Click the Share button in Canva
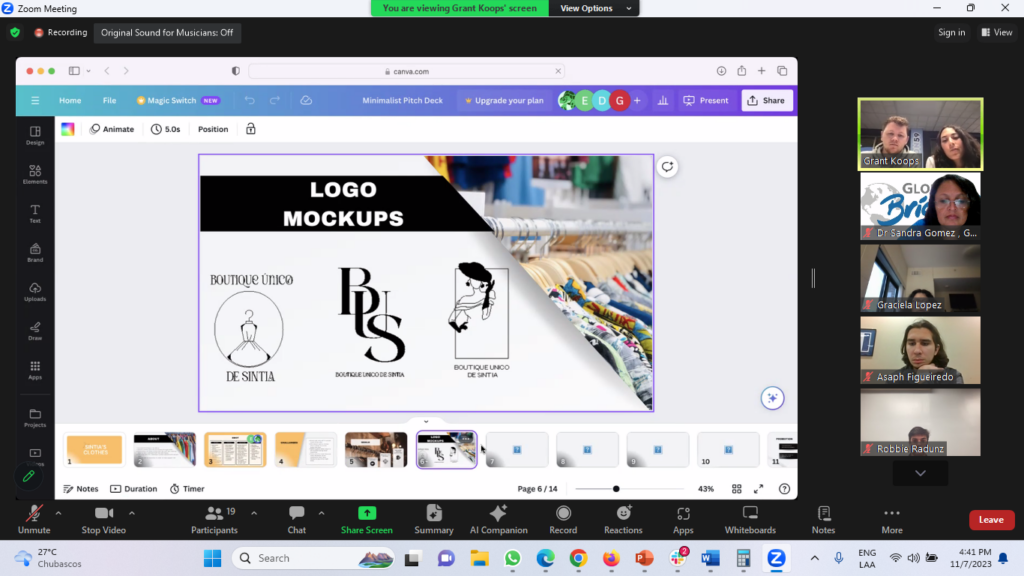The height and width of the screenshot is (576, 1024). (x=766, y=100)
